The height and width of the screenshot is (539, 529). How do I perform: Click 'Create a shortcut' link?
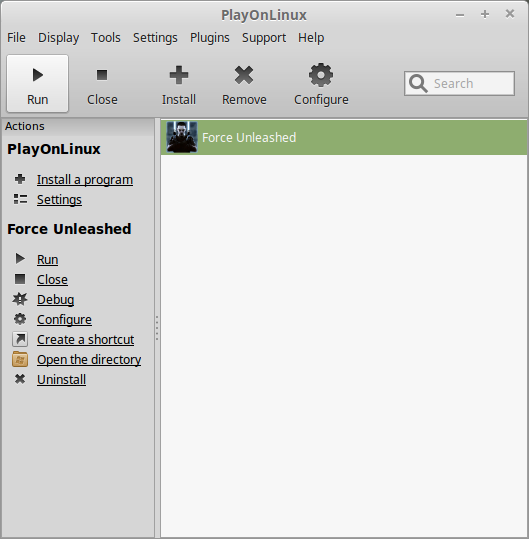[86, 340]
